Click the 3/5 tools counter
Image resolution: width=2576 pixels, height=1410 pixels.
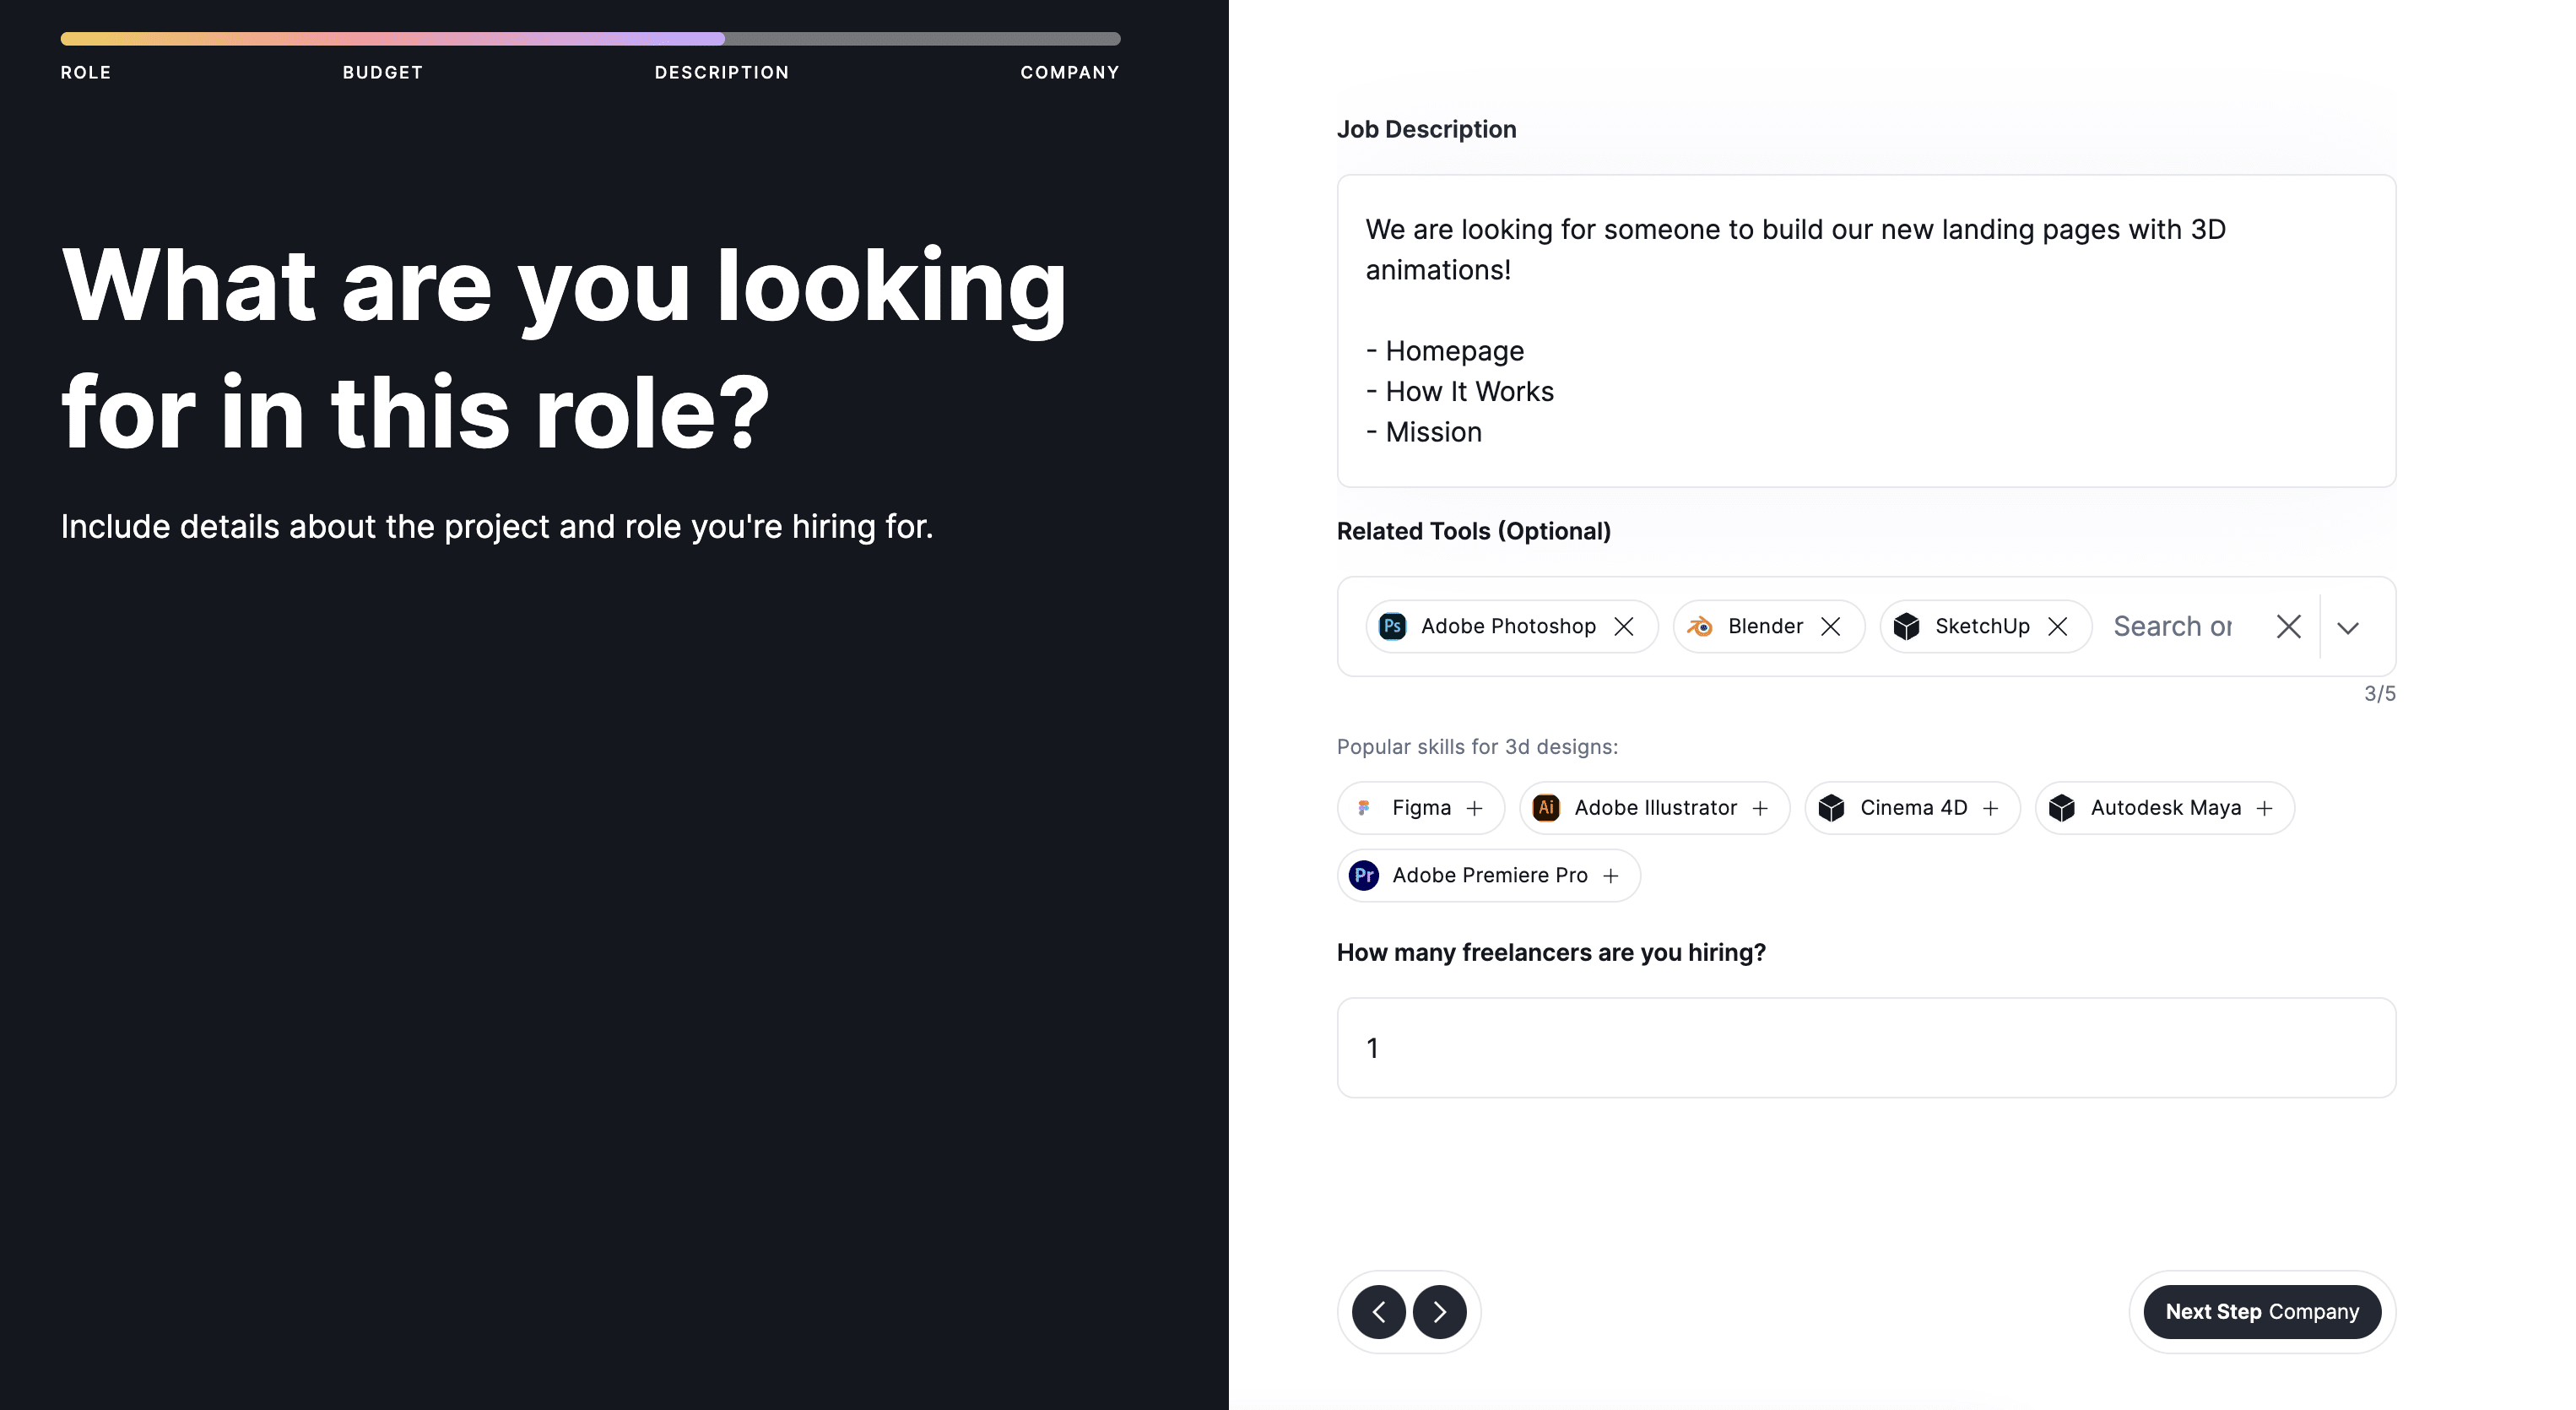click(2380, 693)
